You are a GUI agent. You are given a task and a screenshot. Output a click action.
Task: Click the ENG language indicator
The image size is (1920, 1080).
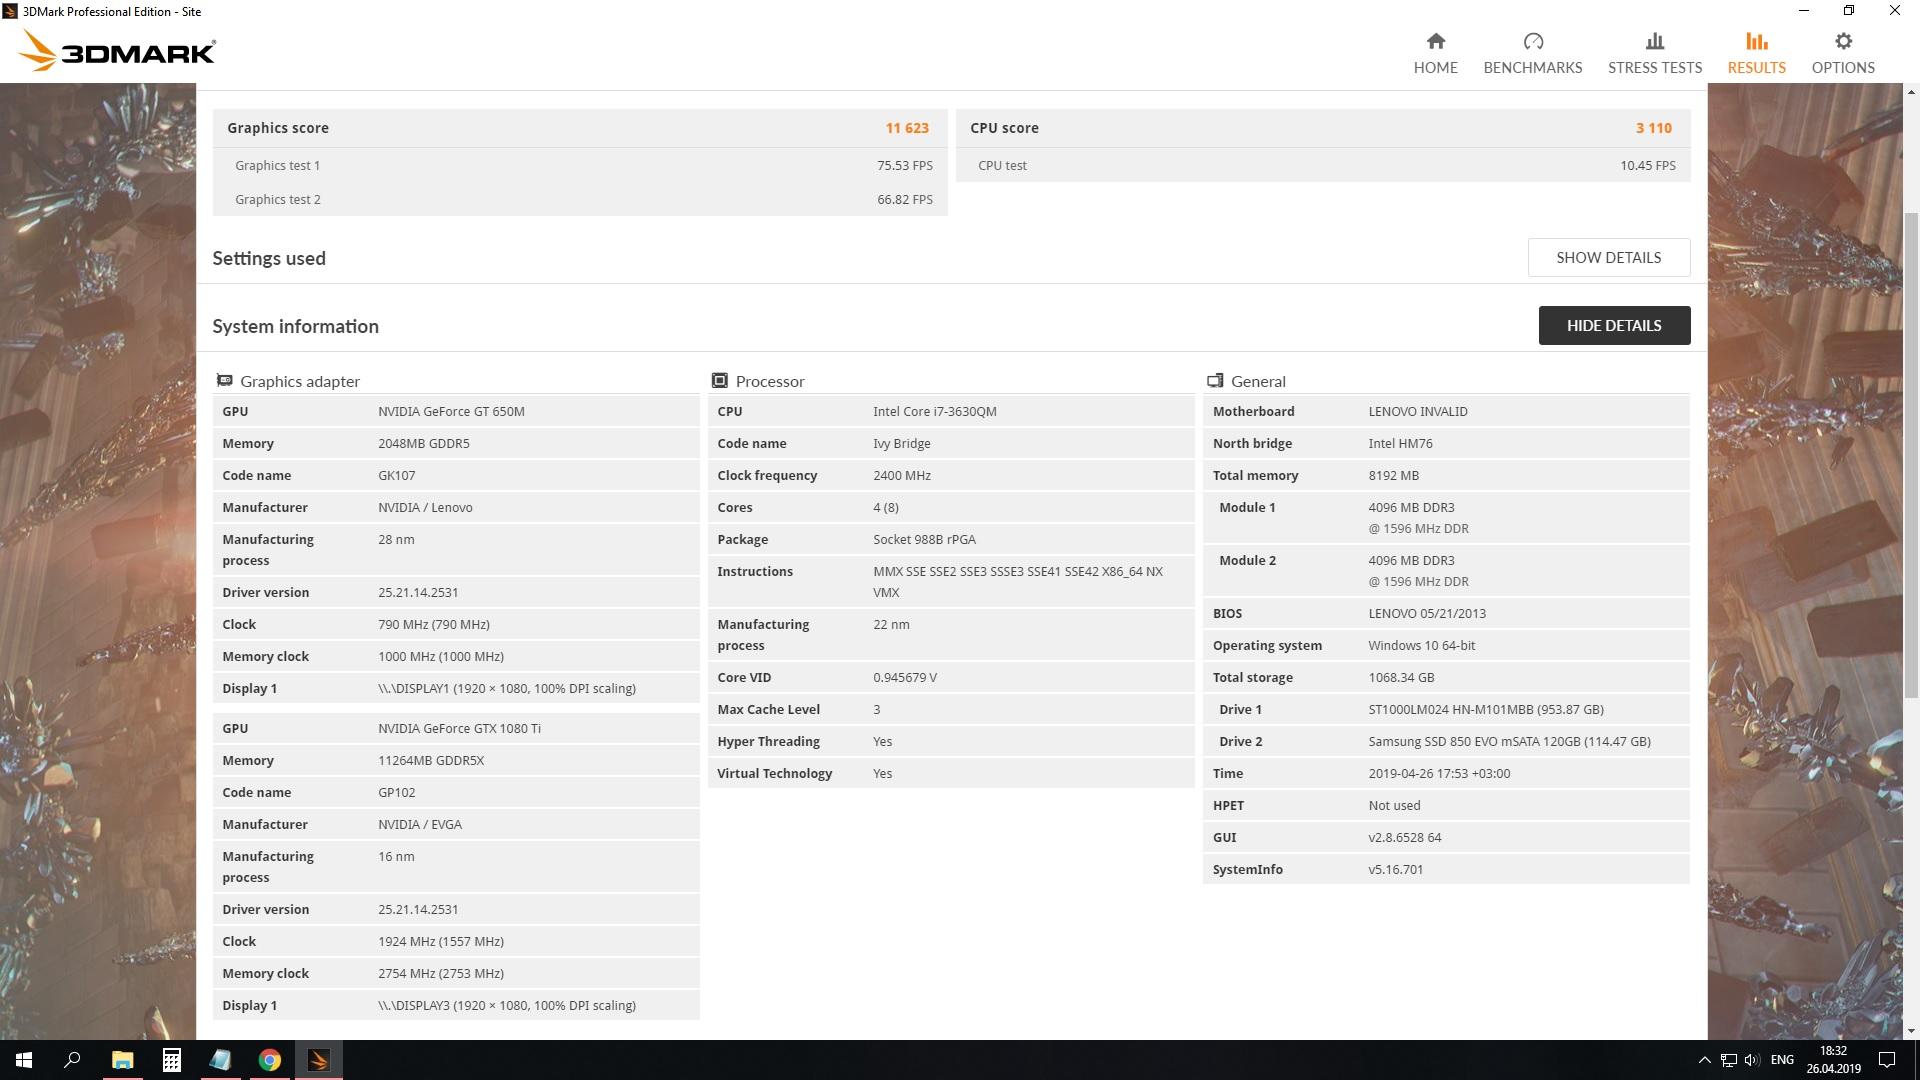pyautogui.click(x=1782, y=1060)
